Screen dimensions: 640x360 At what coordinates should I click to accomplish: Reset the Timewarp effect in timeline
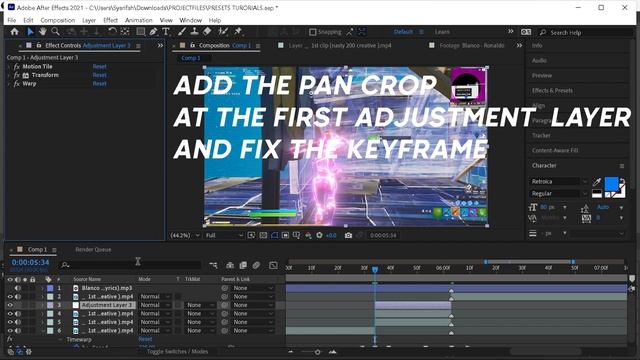(145, 339)
